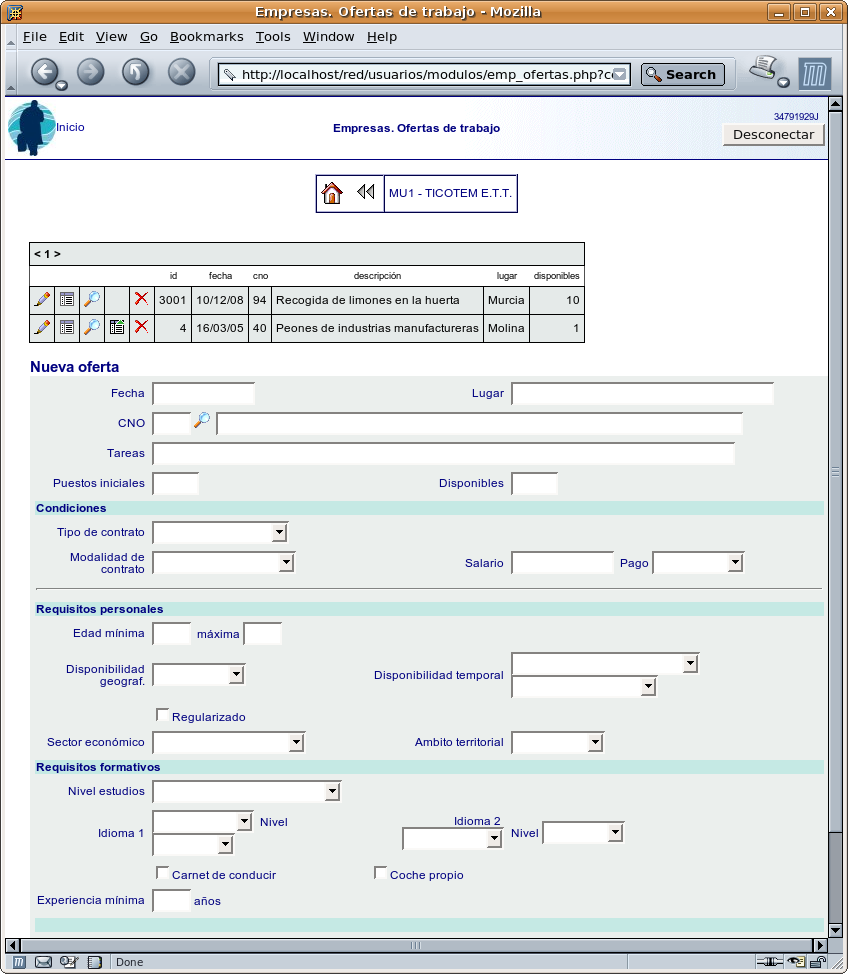Open the Nivel estudios dropdown
Viewport: 848px width, 974px height.
[x=247, y=791]
